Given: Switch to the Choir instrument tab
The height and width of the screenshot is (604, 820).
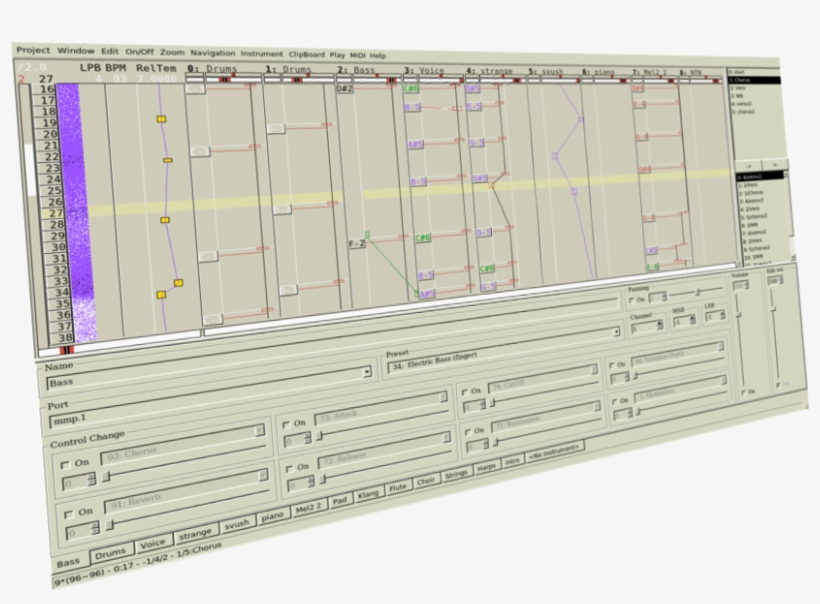Looking at the screenshot, I should click(426, 481).
